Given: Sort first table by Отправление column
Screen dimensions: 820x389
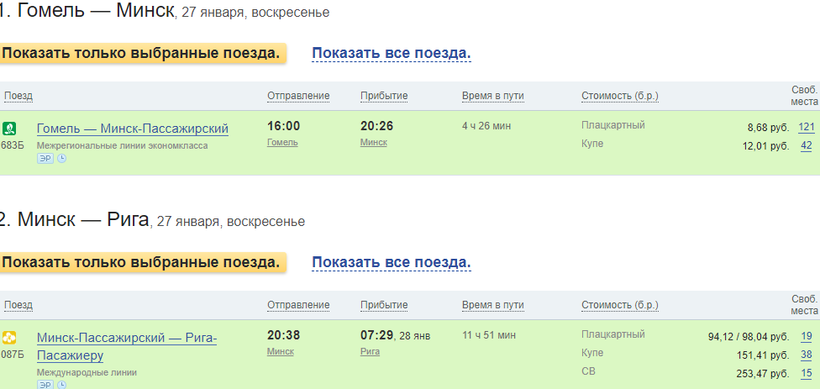Looking at the screenshot, I should pos(299,96).
